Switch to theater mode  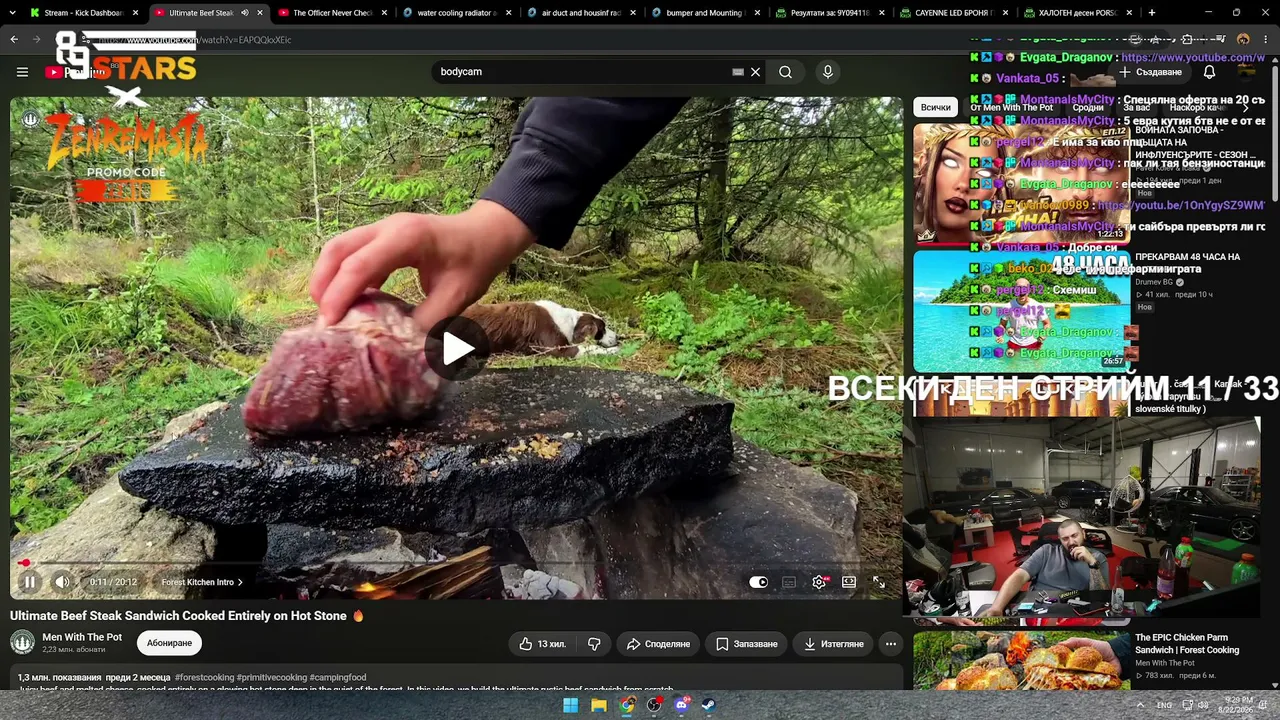[849, 582]
